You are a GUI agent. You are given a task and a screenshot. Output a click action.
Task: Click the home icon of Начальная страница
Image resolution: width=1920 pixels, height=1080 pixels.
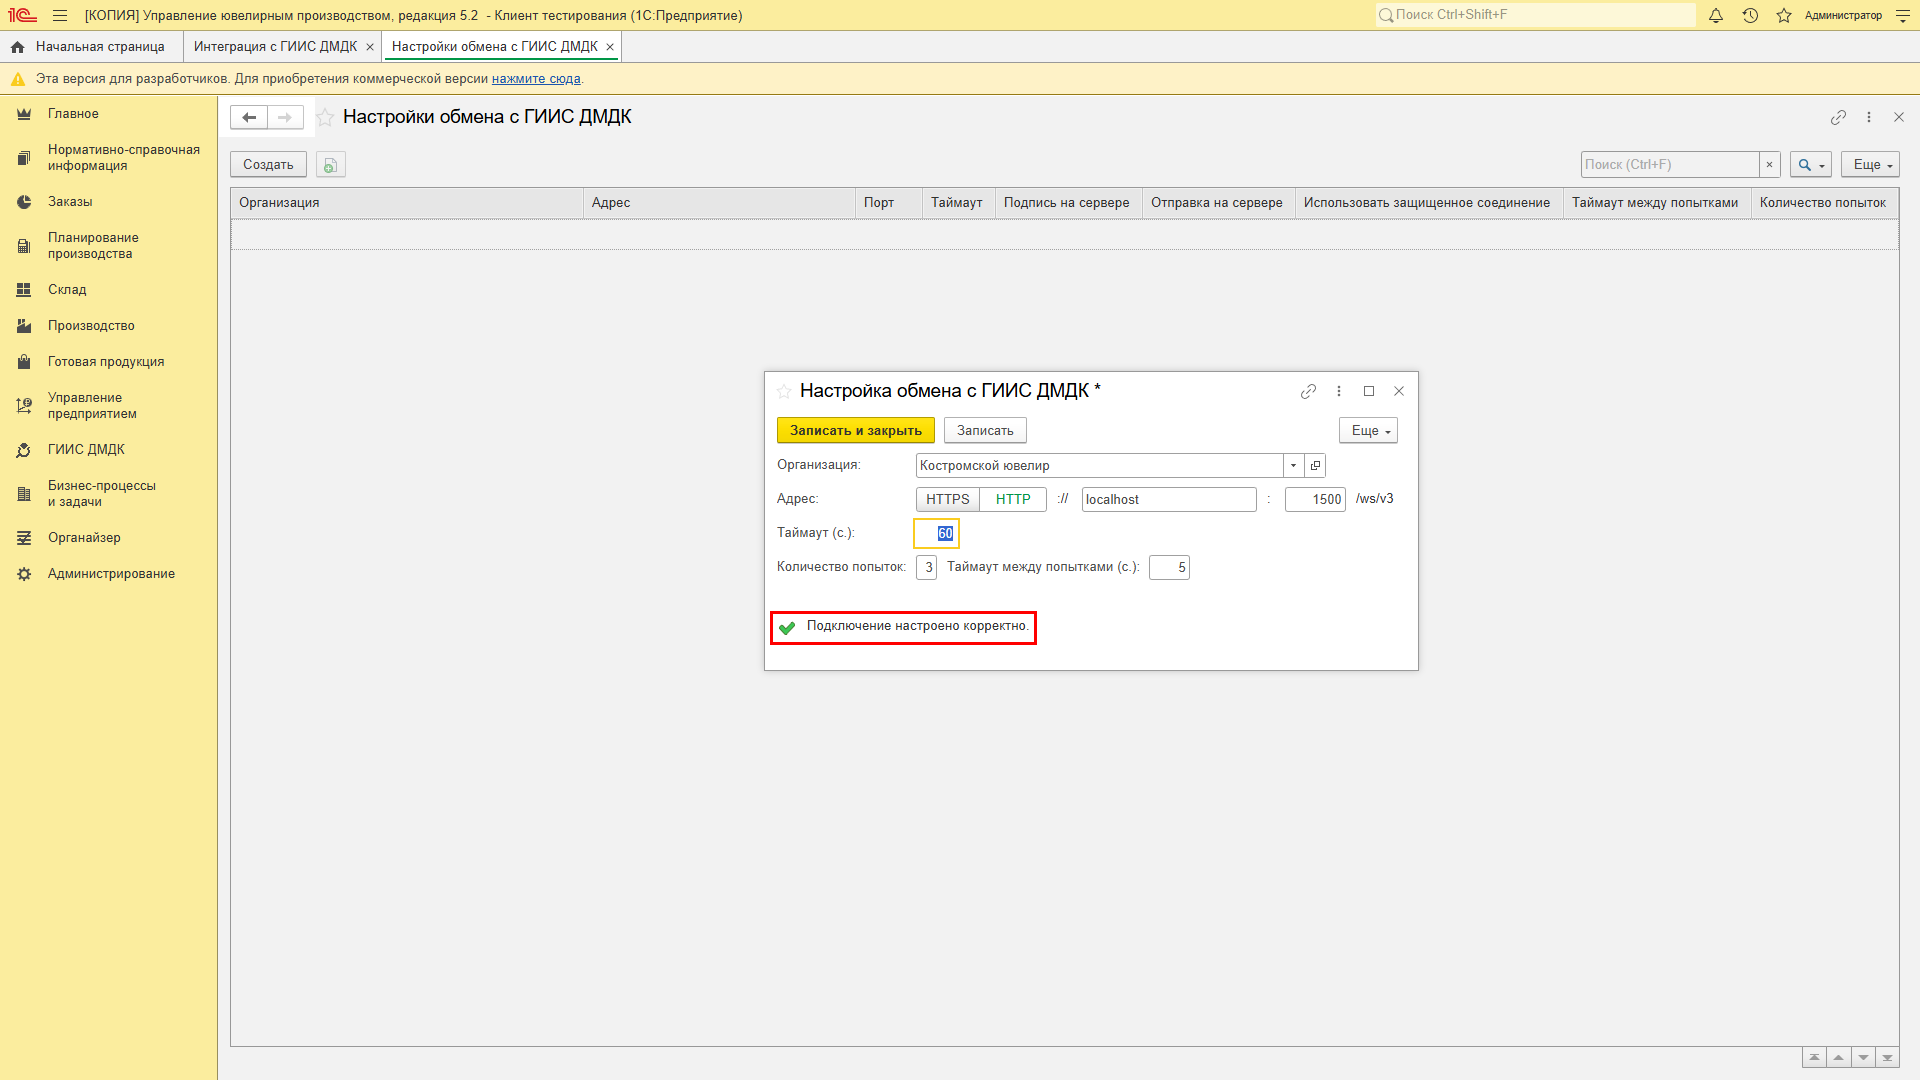point(17,47)
